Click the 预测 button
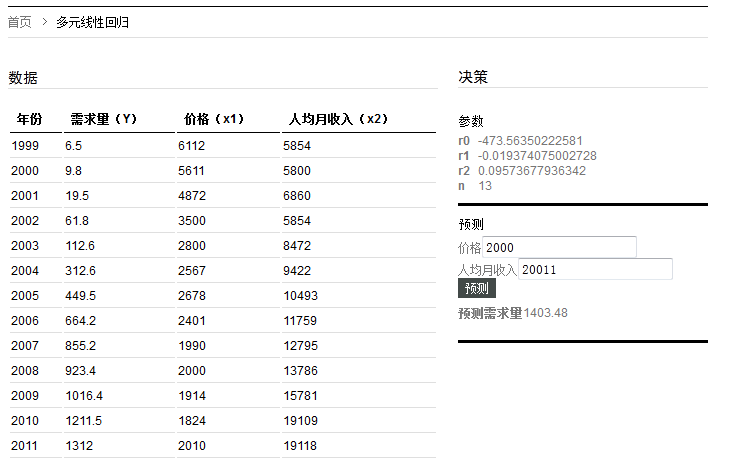The height and width of the screenshot is (462, 732). [x=477, y=289]
